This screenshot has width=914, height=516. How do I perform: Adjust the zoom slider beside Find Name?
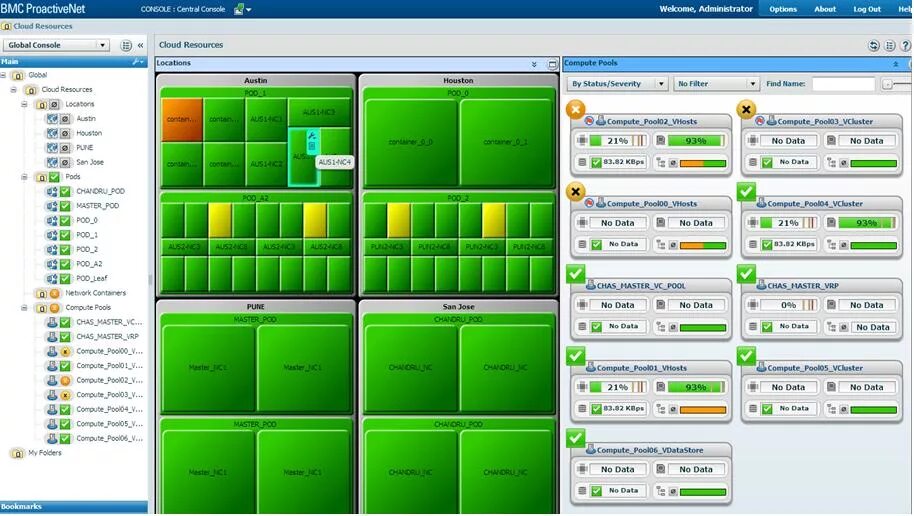[888, 85]
